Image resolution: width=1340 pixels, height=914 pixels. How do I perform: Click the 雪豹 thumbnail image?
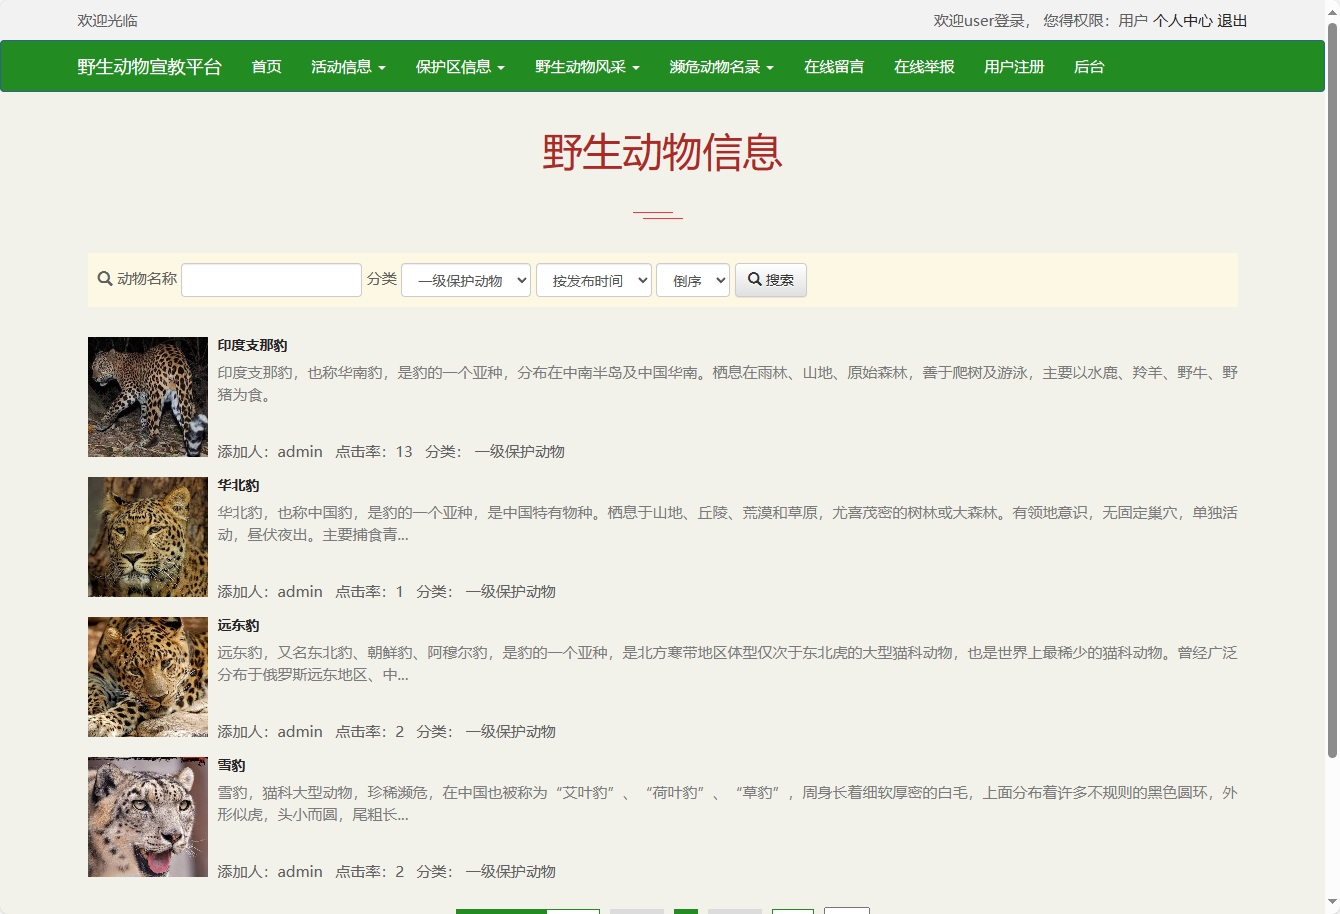coord(147,816)
